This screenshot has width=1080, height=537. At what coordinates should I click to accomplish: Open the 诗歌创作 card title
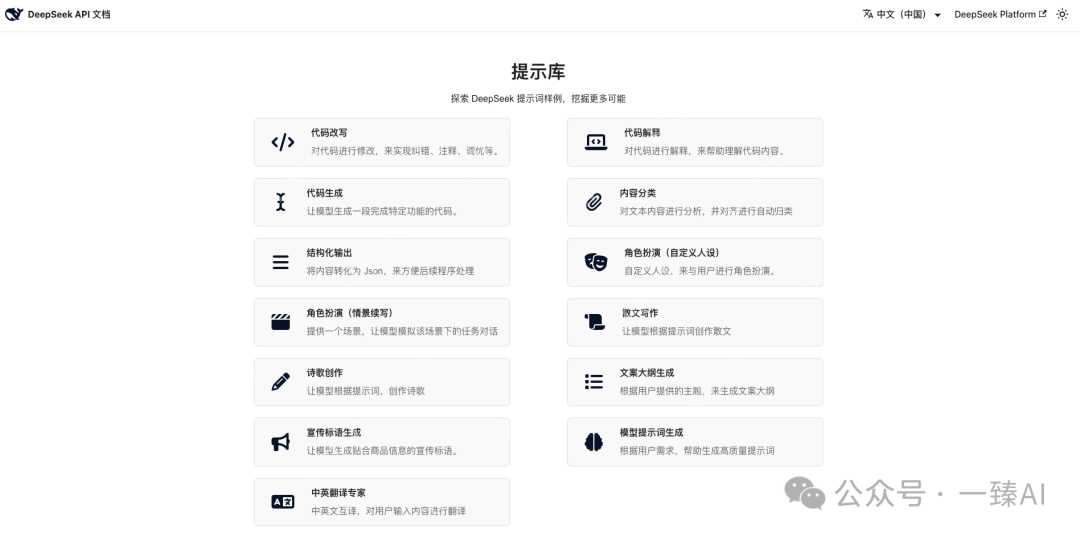click(x=324, y=373)
